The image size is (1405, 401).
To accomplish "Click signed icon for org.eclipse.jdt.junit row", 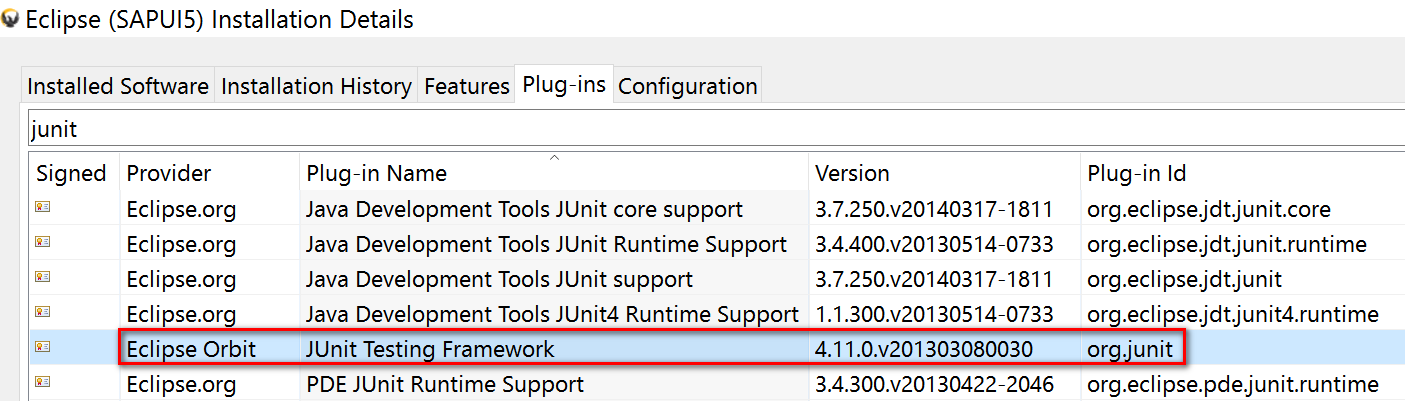I will click(42, 279).
